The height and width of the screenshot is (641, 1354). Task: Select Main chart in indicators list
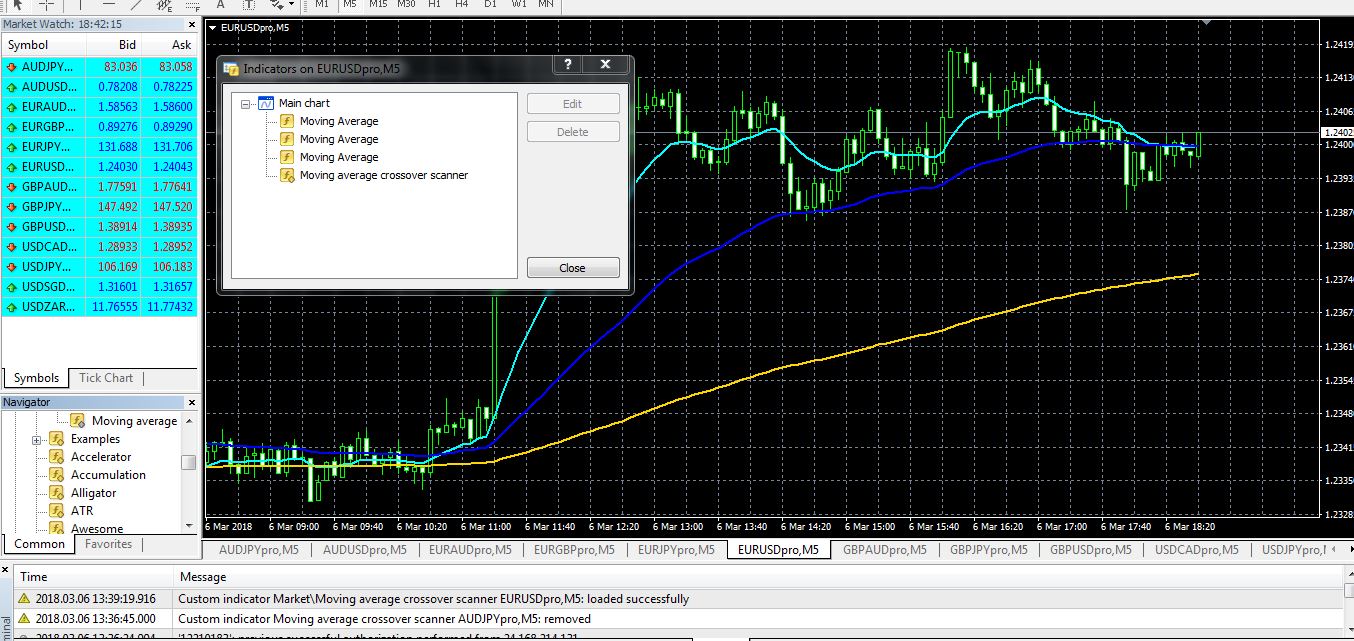(x=304, y=103)
